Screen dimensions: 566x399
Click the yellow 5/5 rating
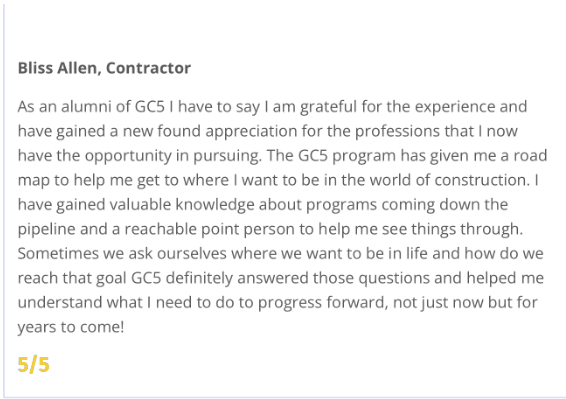[x=34, y=364]
